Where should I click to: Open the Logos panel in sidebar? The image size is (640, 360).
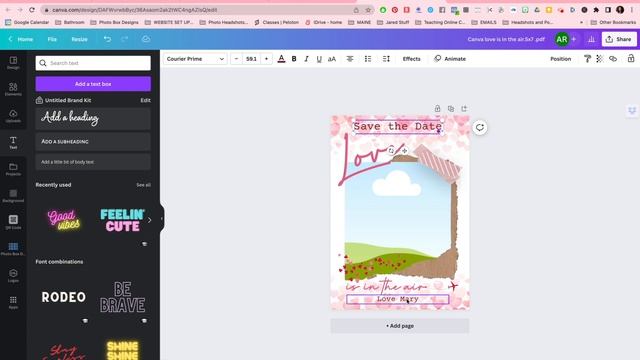[13, 276]
